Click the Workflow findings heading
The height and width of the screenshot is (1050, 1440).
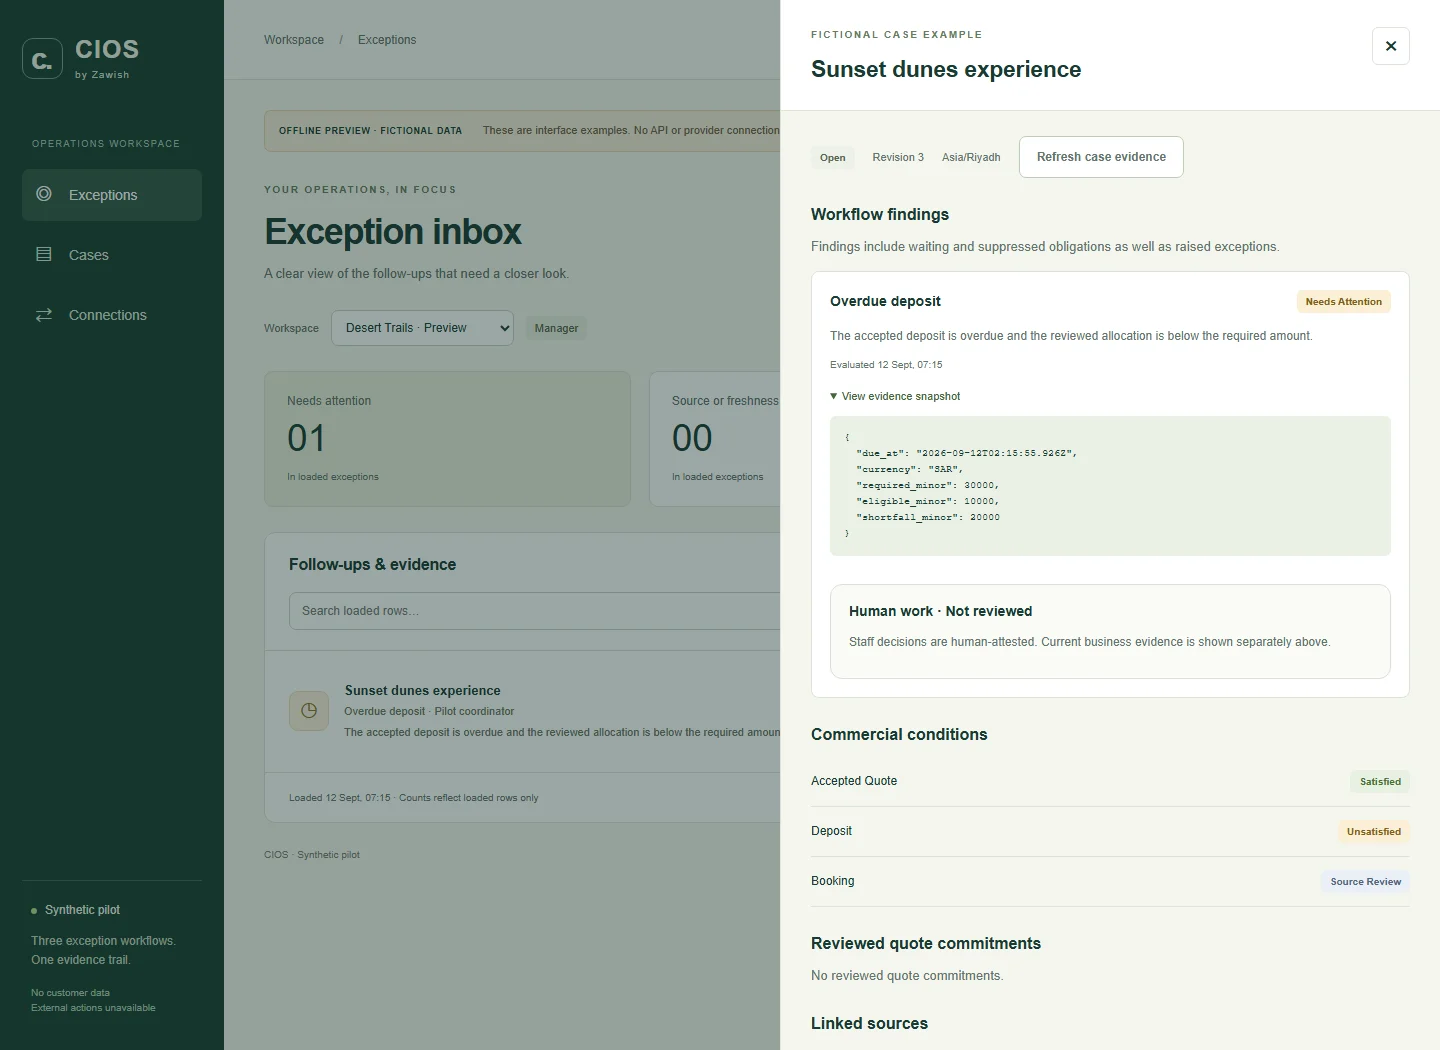(x=880, y=214)
